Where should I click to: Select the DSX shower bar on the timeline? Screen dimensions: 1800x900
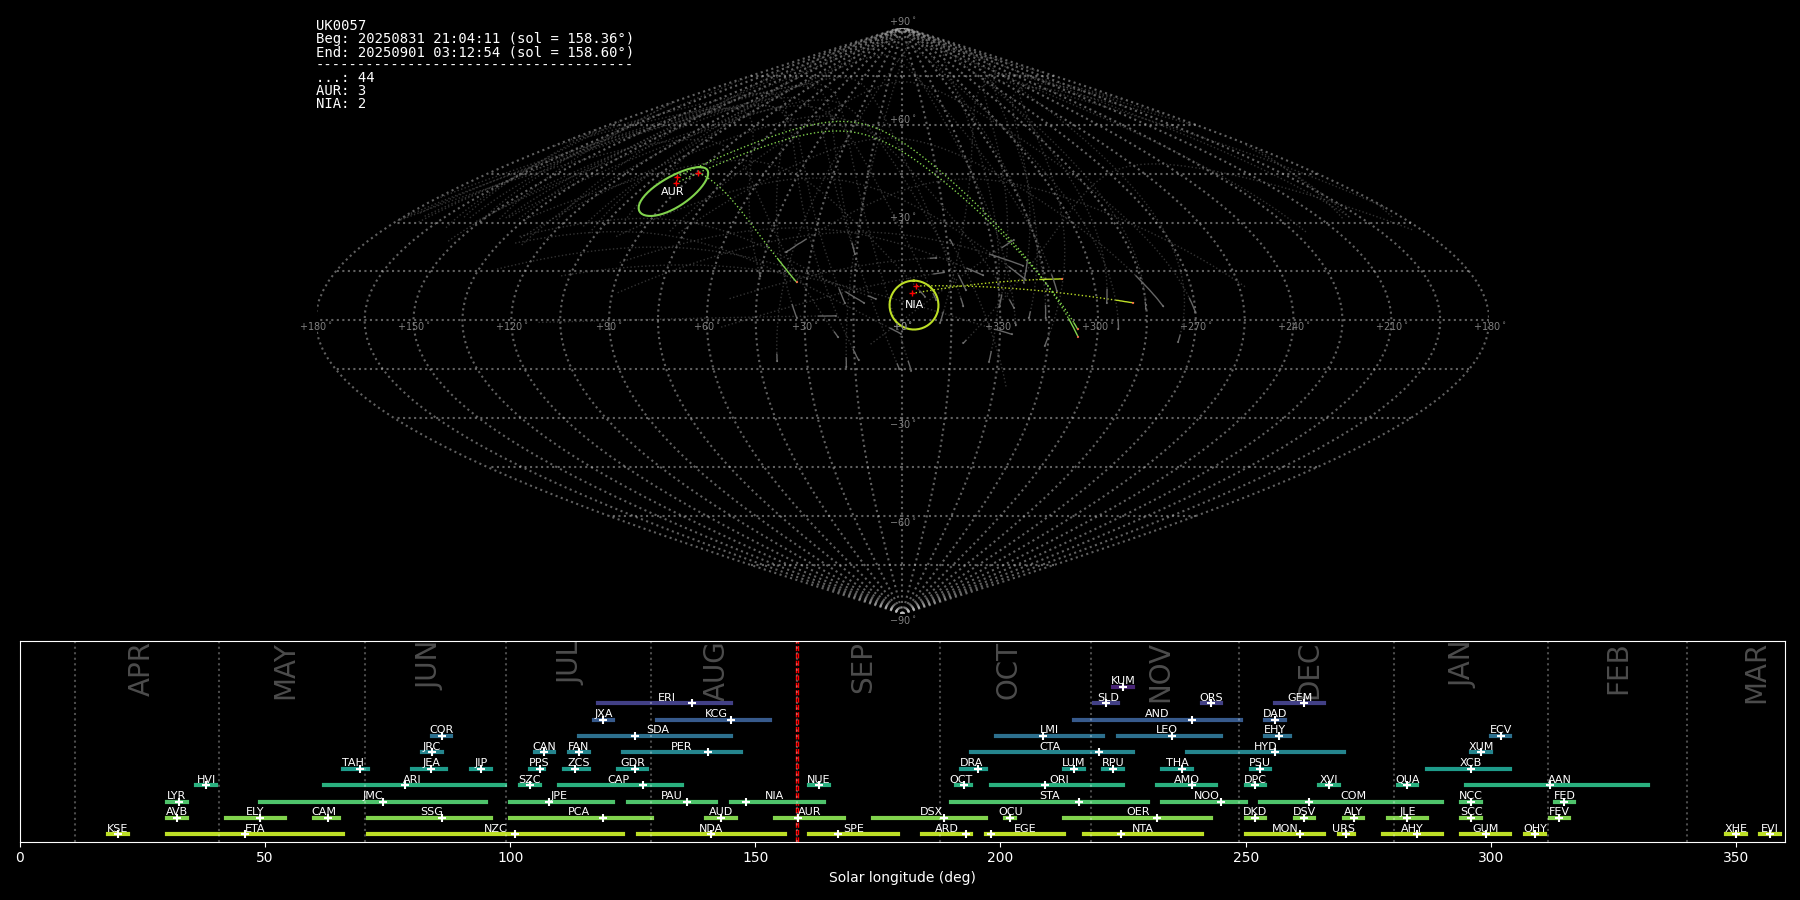[x=929, y=818]
